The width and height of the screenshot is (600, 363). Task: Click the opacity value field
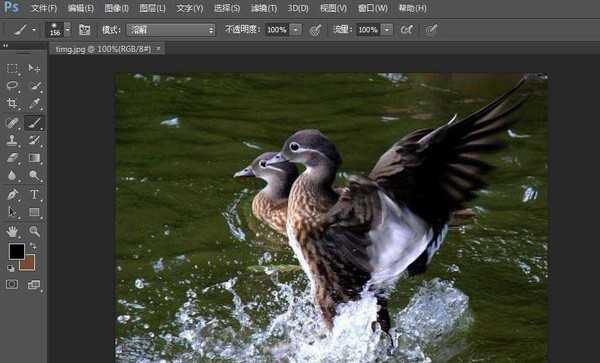[277, 30]
